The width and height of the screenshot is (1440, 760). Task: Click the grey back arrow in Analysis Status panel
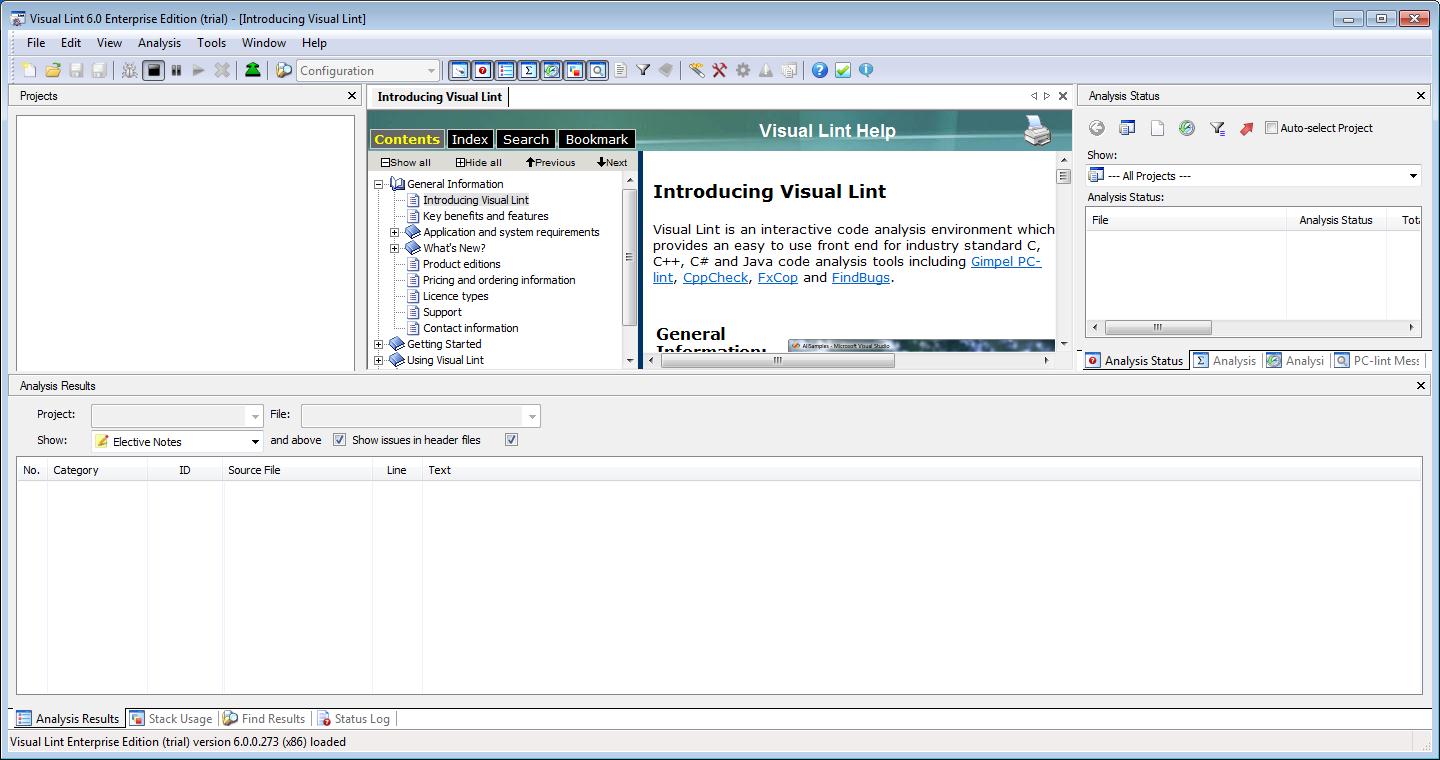click(1097, 128)
